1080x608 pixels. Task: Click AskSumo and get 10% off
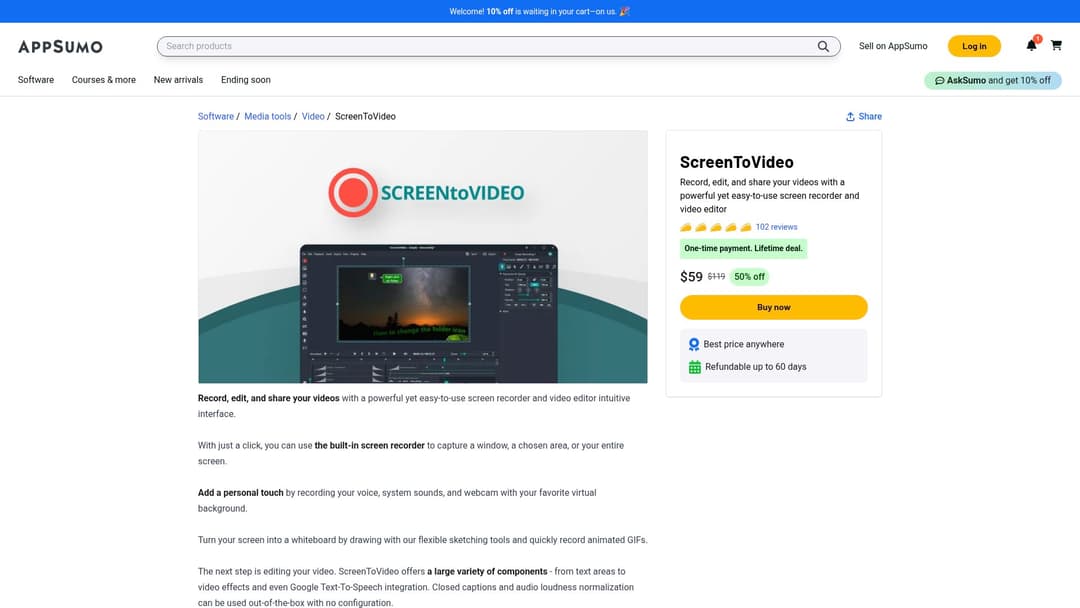point(993,81)
